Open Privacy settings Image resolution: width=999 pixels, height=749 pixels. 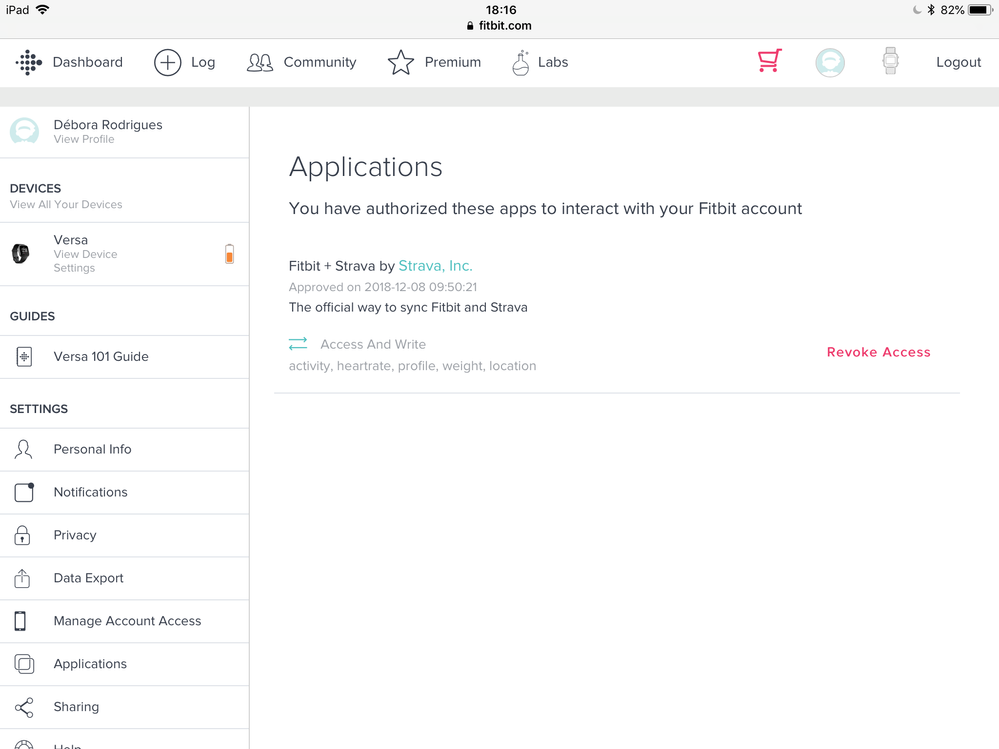click(124, 535)
